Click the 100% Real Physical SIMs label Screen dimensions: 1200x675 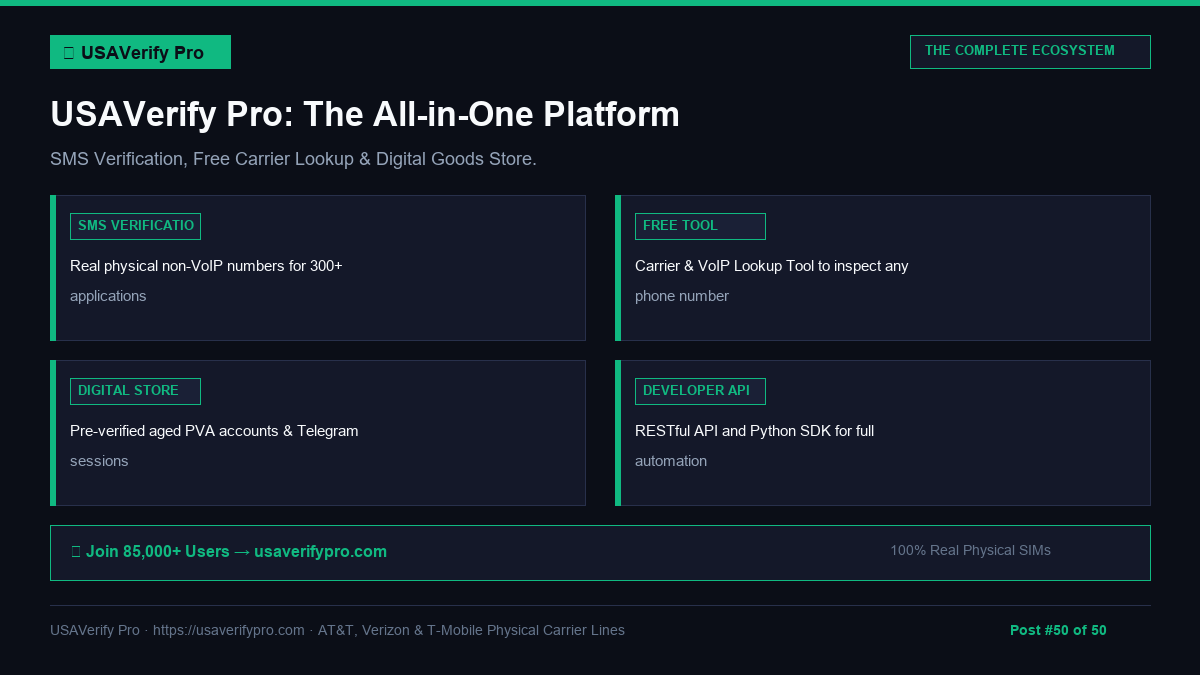click(970, 550)
